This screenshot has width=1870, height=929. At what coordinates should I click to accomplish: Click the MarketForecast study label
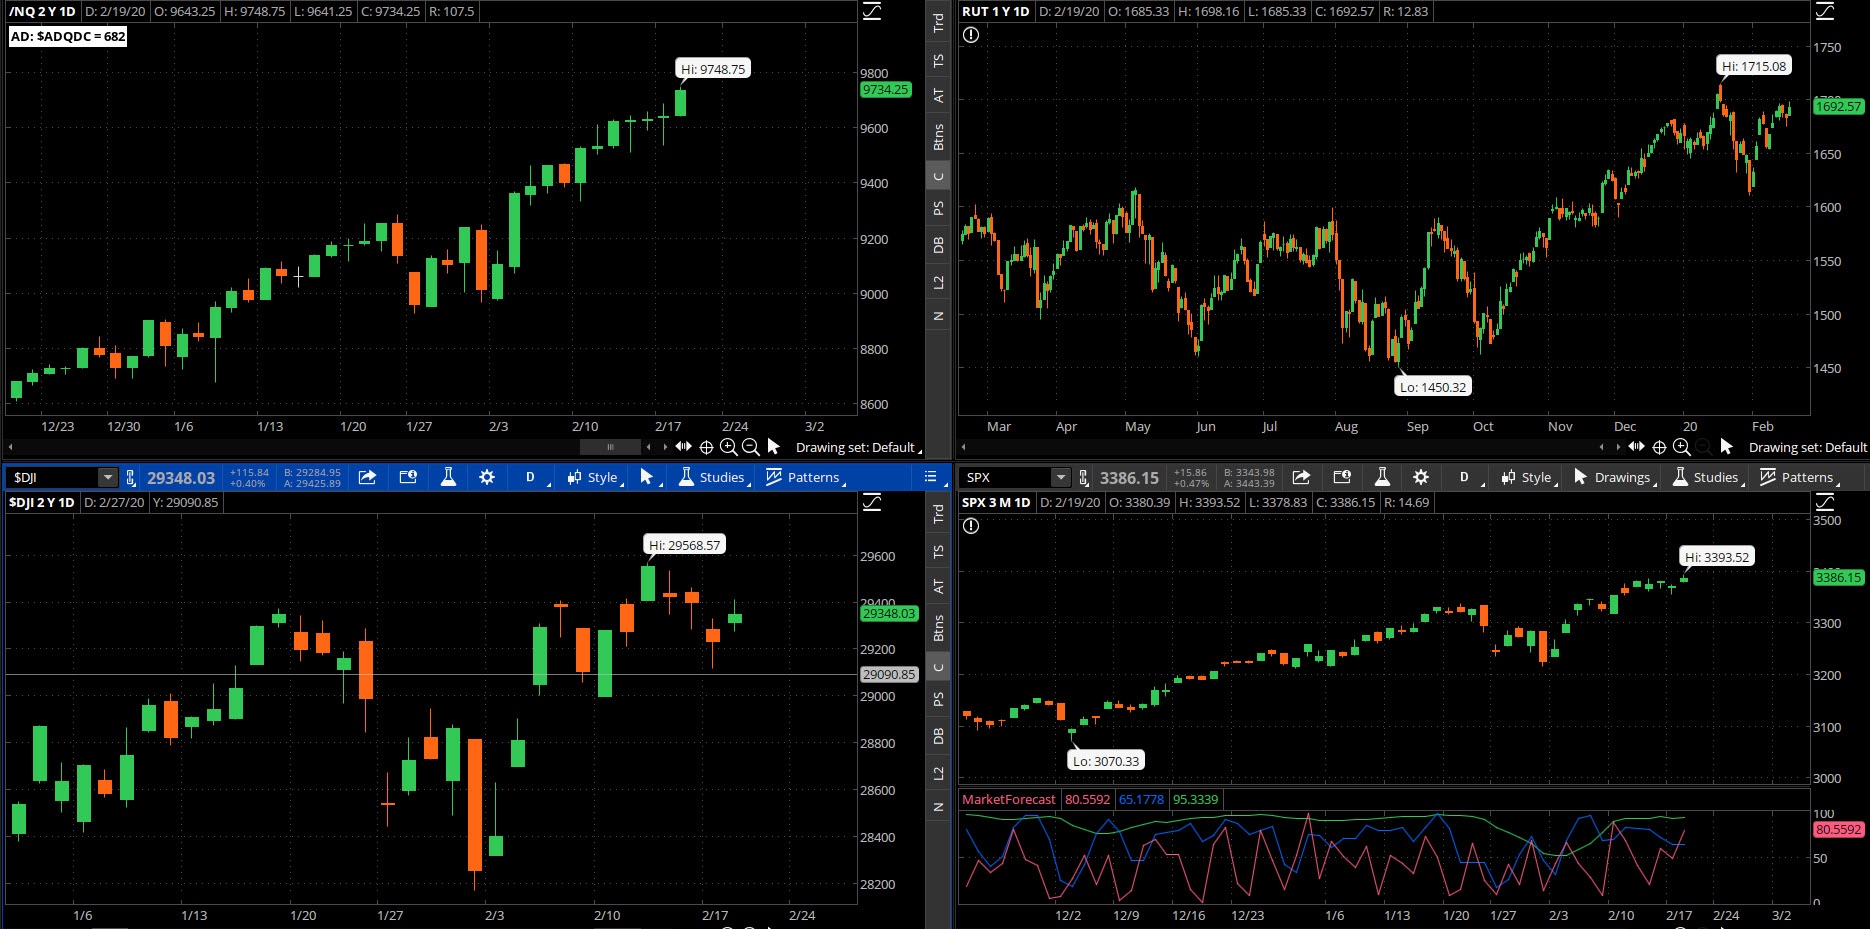coord(1008,799)
